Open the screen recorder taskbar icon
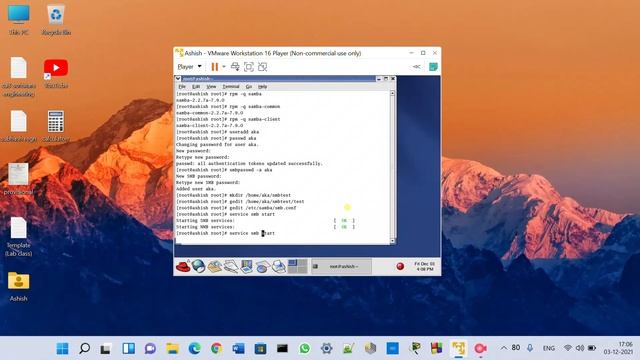 (480, 349)
